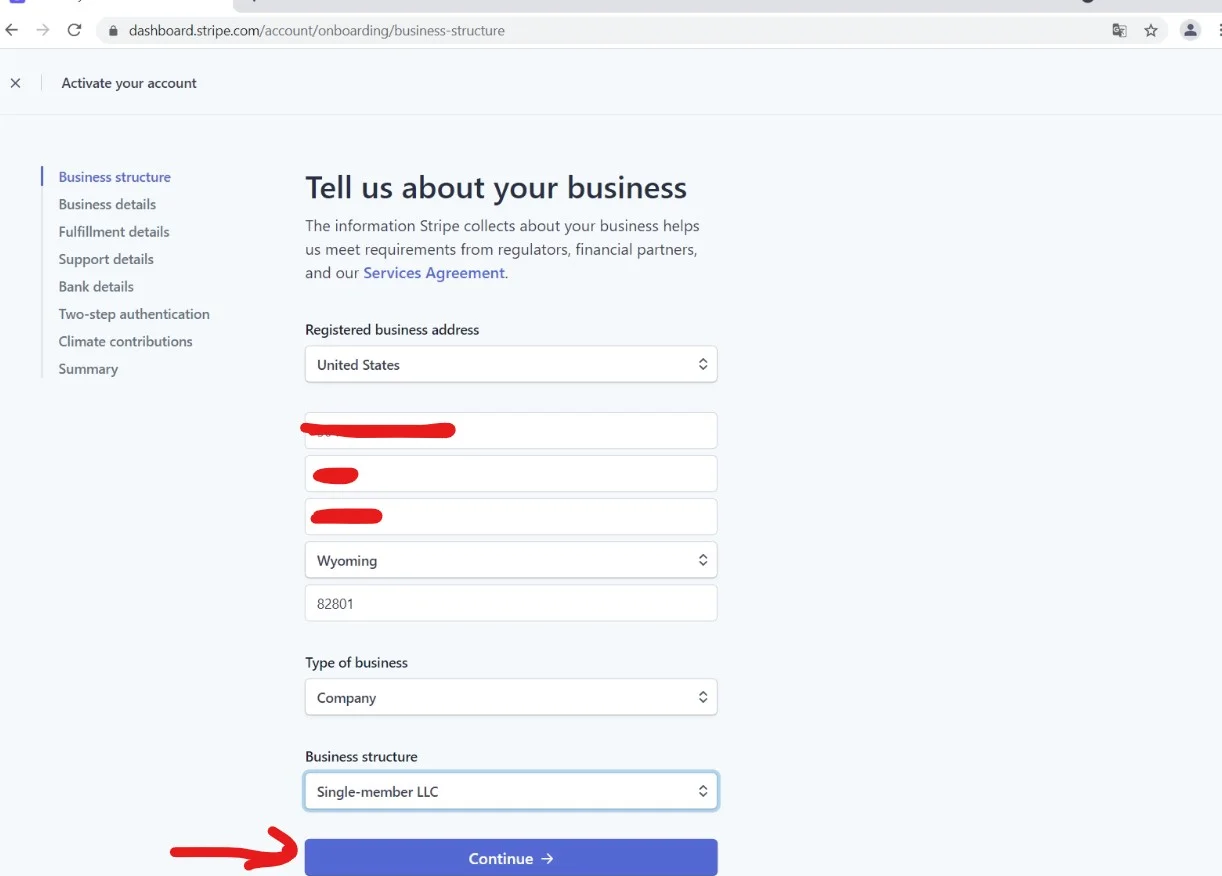This screenshot has height=876, width=1222.
Task: Open Two-step authentication step
Action: point(134,314)
